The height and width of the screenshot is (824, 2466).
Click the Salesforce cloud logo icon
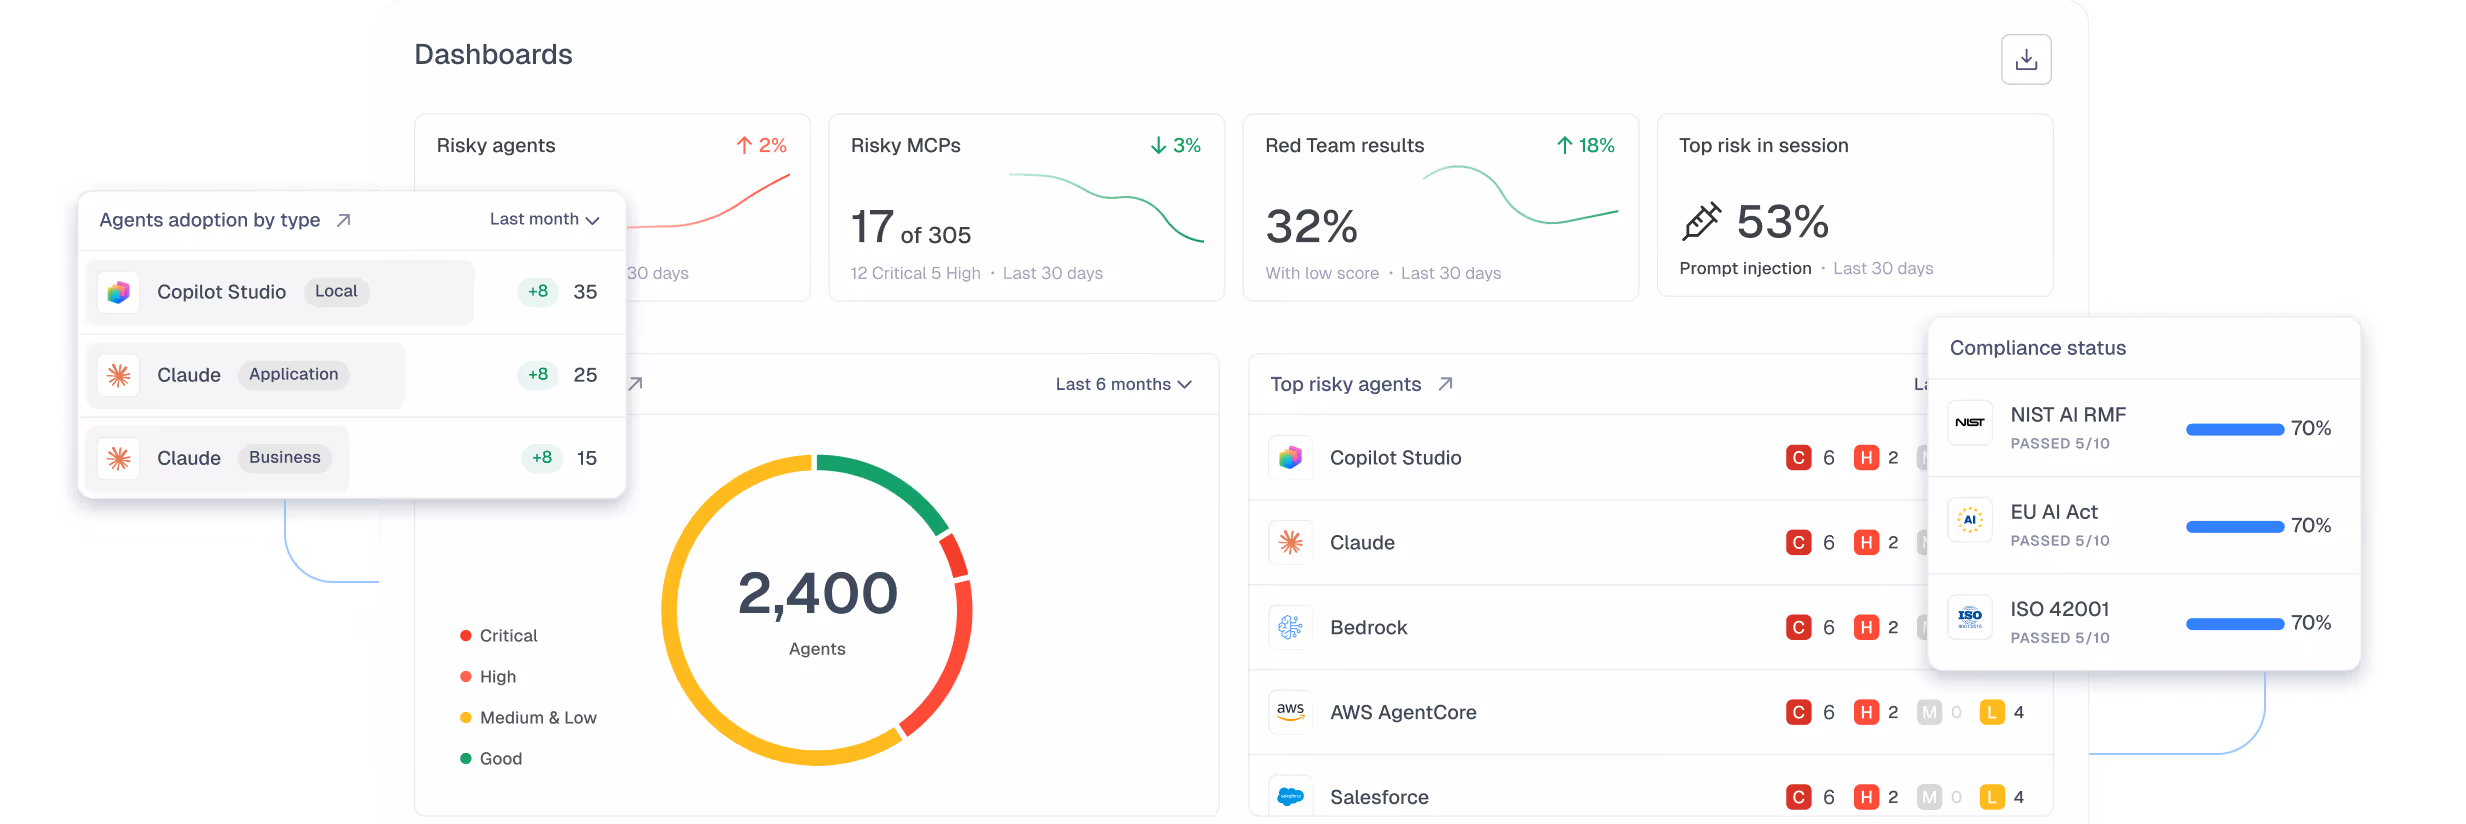pos(1290,797)
